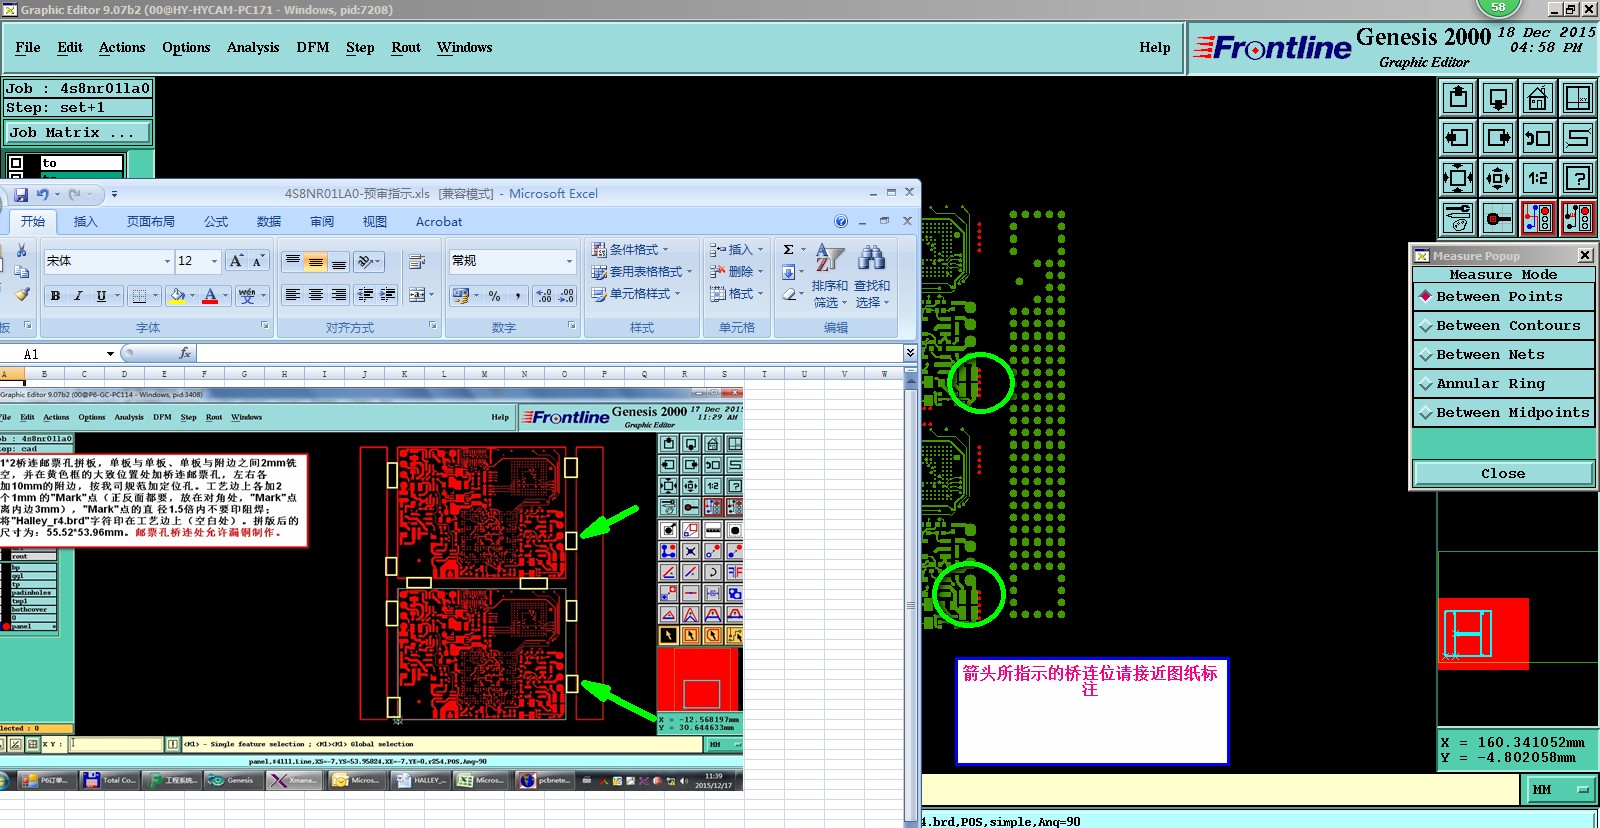Image resolution: width=1600 pixels, height=828 pixels.
Task: Click the Undo icon in Excel
Action: 43,194
